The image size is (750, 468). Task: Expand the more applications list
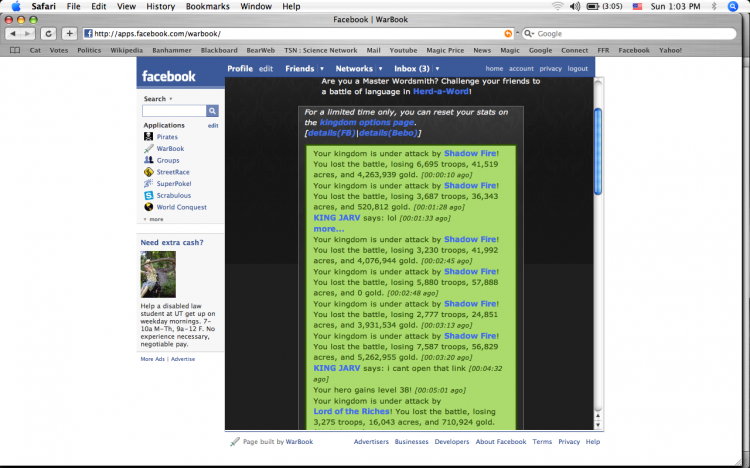coord(154,219)
